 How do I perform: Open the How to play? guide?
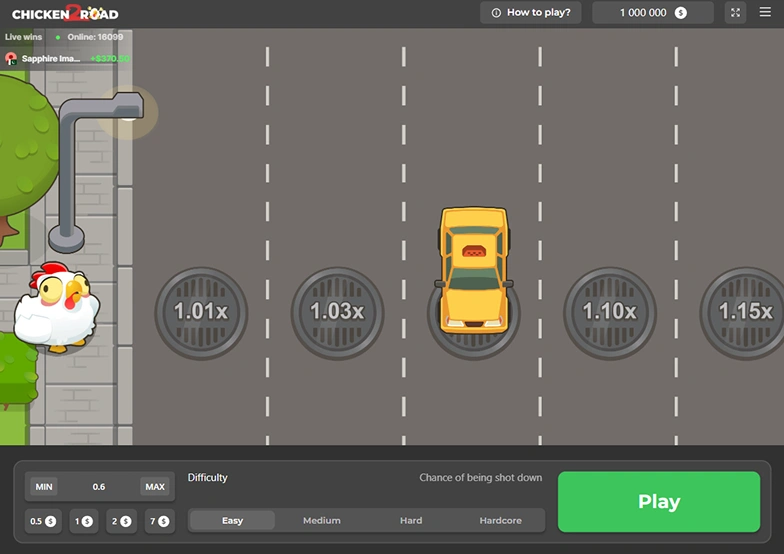530,12
